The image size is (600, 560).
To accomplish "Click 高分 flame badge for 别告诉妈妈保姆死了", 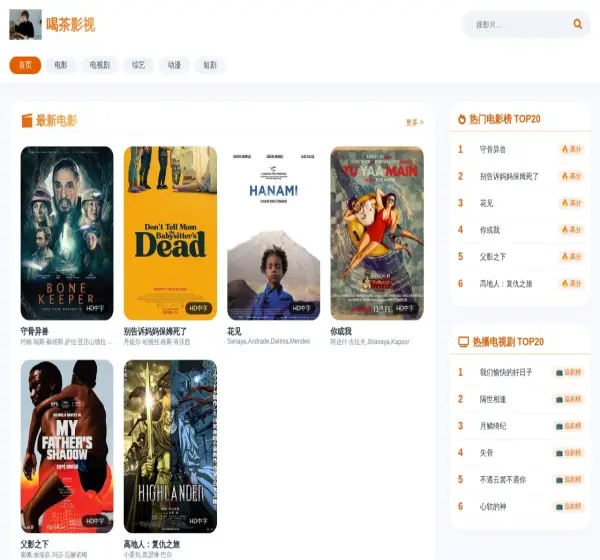I will (x=571, y=176).
